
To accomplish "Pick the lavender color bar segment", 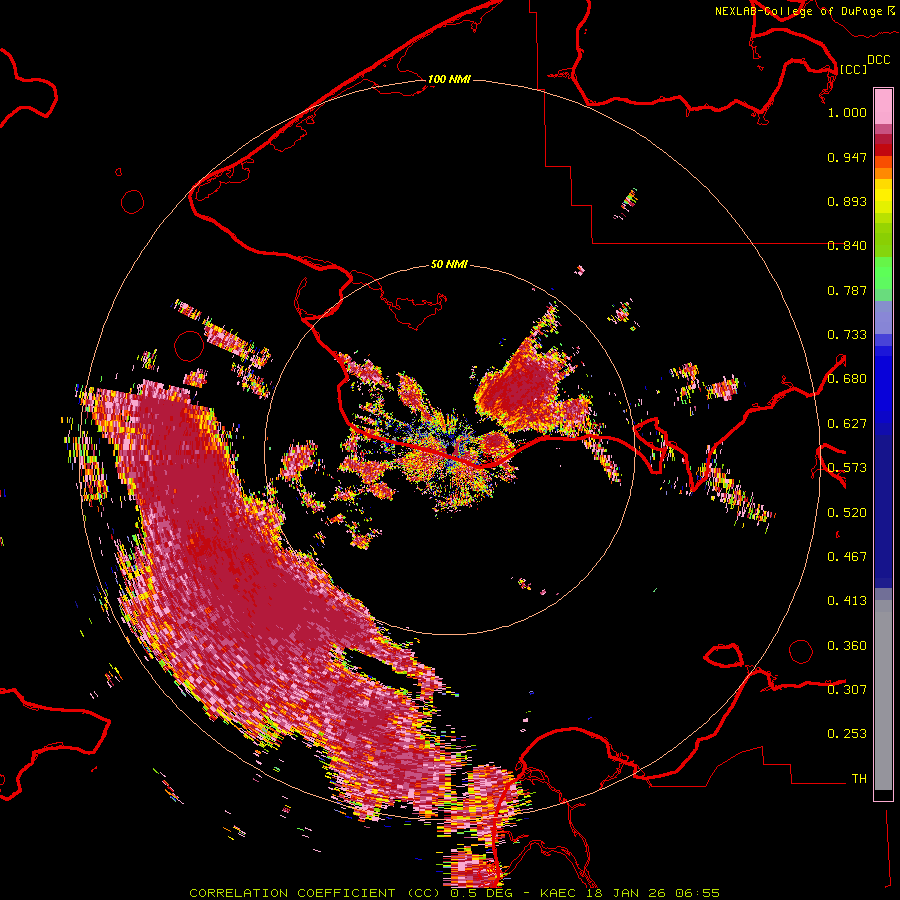I will point(883,317).
